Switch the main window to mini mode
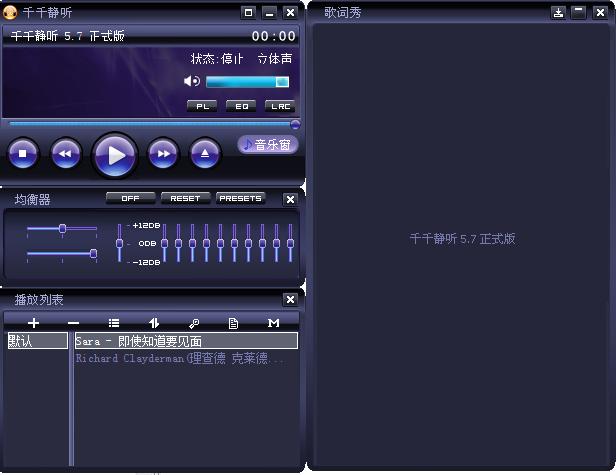Viewport: 616px width, 475px height. pos(248,13)
